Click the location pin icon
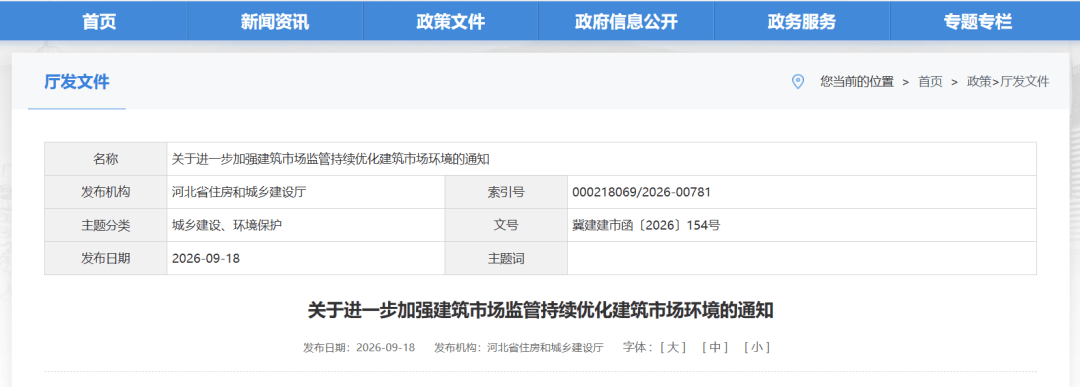The width and height of the screenshot is (1080, 387). tap(798, 82)
